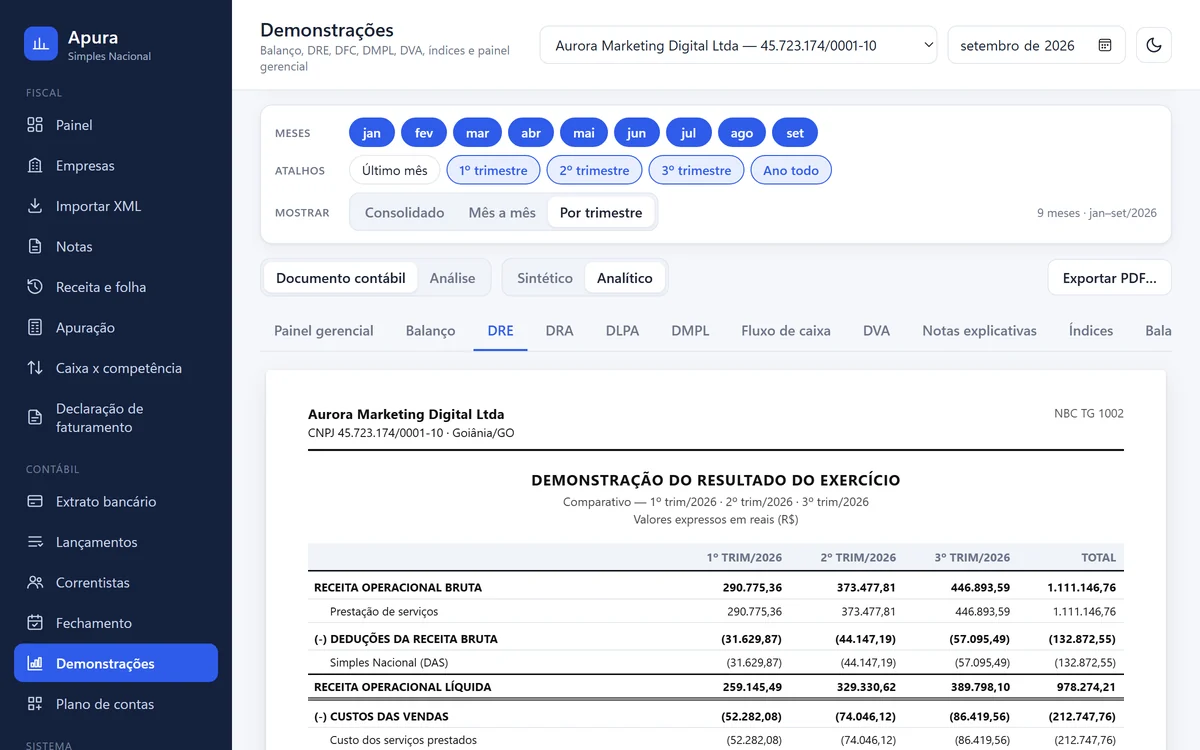Open the DMPL tab
This screenshot has height=750, width=1200.
(690, 331)
